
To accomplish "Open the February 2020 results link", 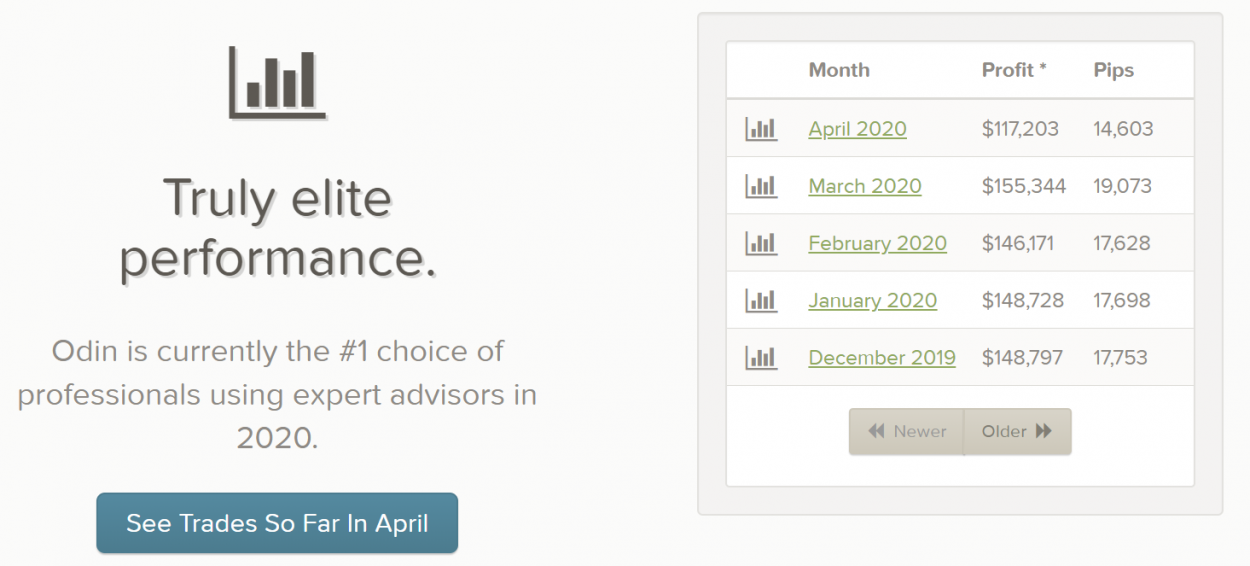I will click(877, 243).
